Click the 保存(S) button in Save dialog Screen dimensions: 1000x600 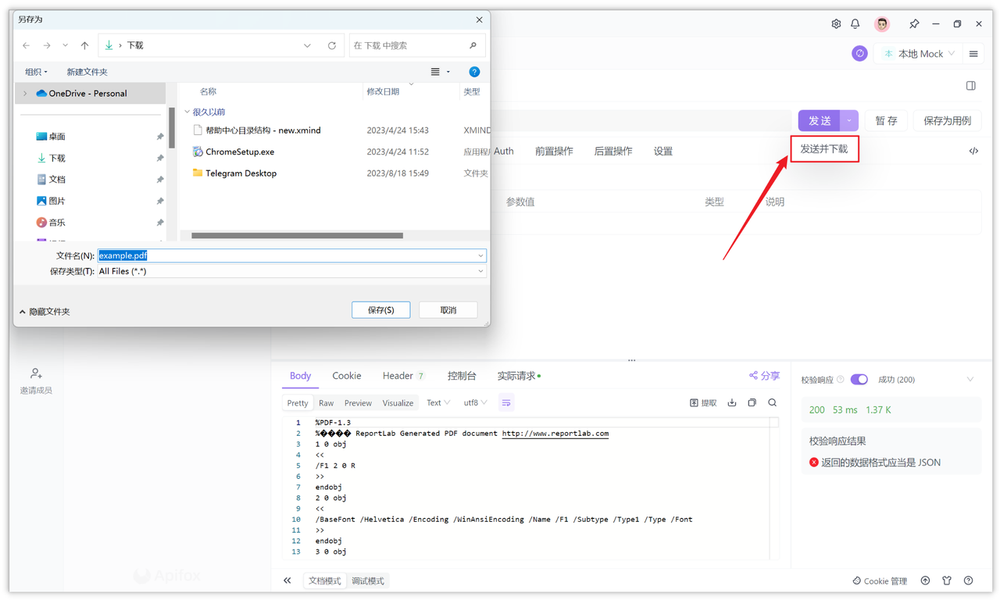[381, 309]
